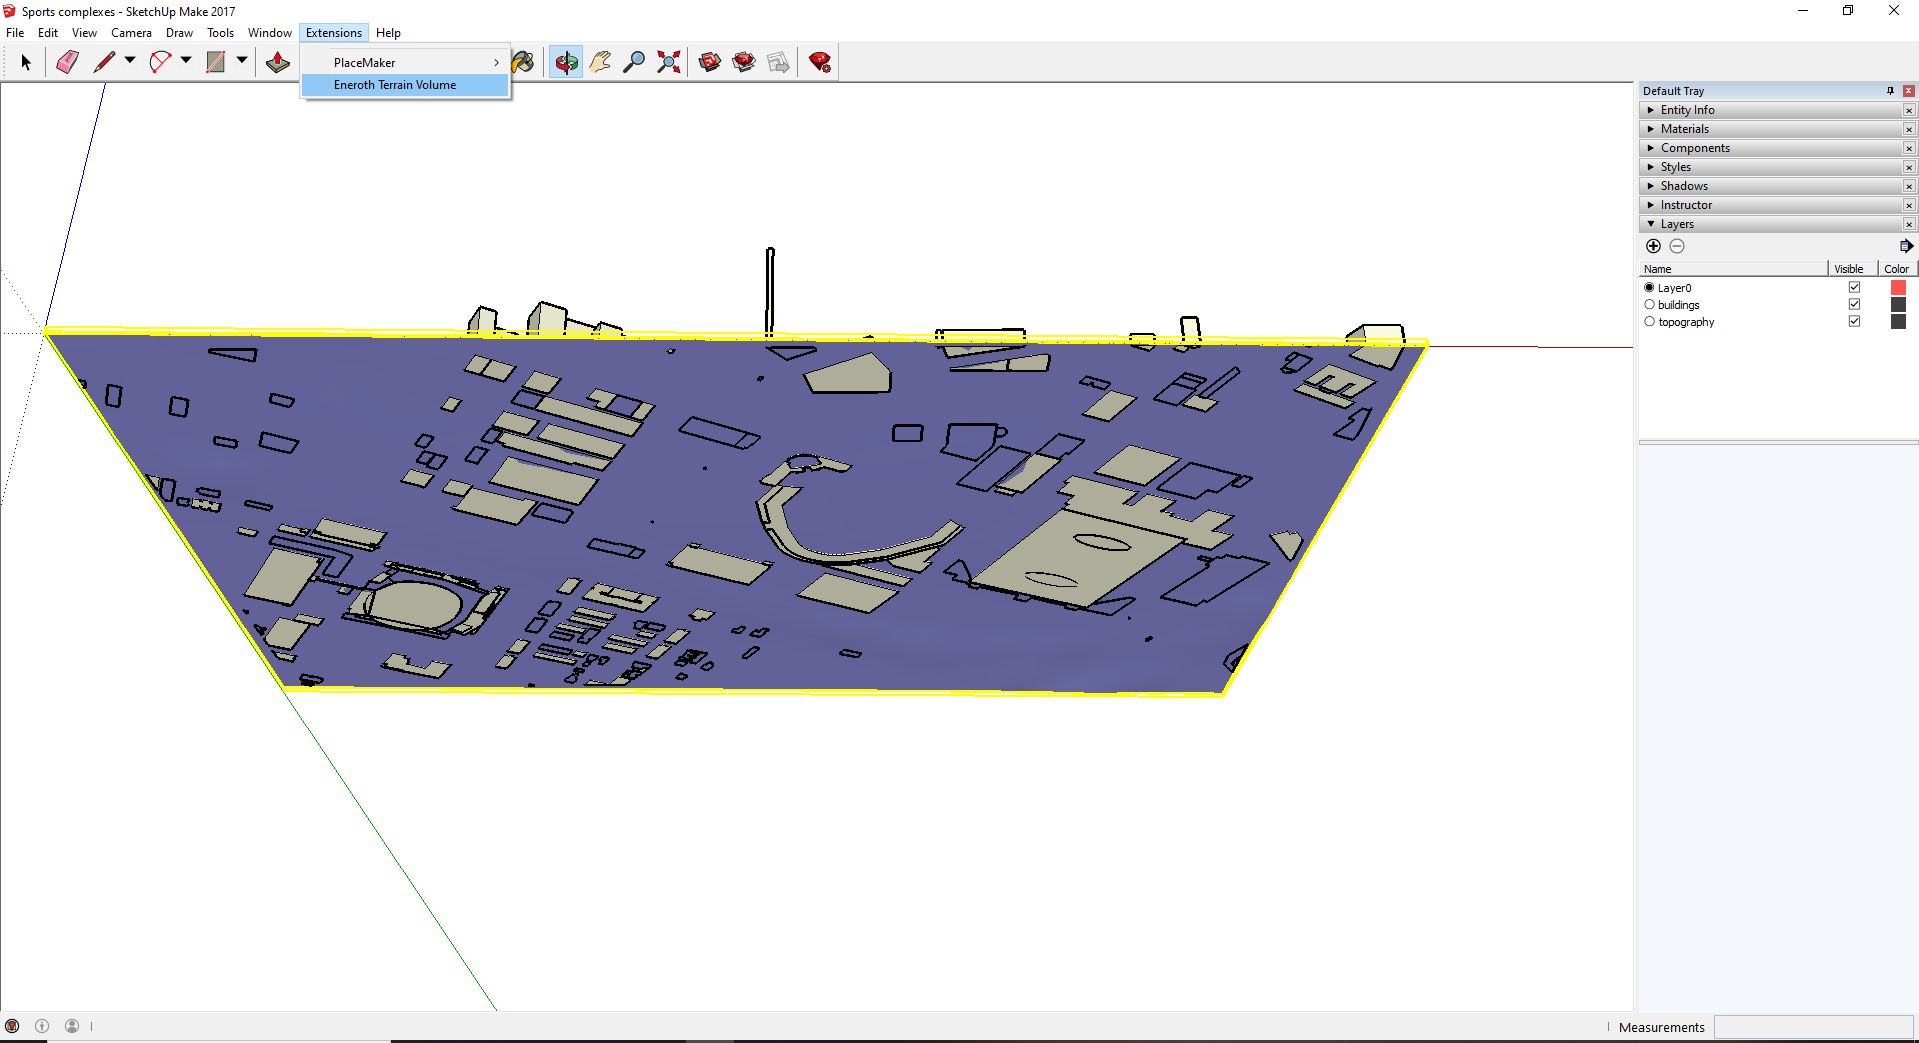Screen dimensions: 1919x1043
Task: Activate the Select arrow tool
Action: (25, 62)
